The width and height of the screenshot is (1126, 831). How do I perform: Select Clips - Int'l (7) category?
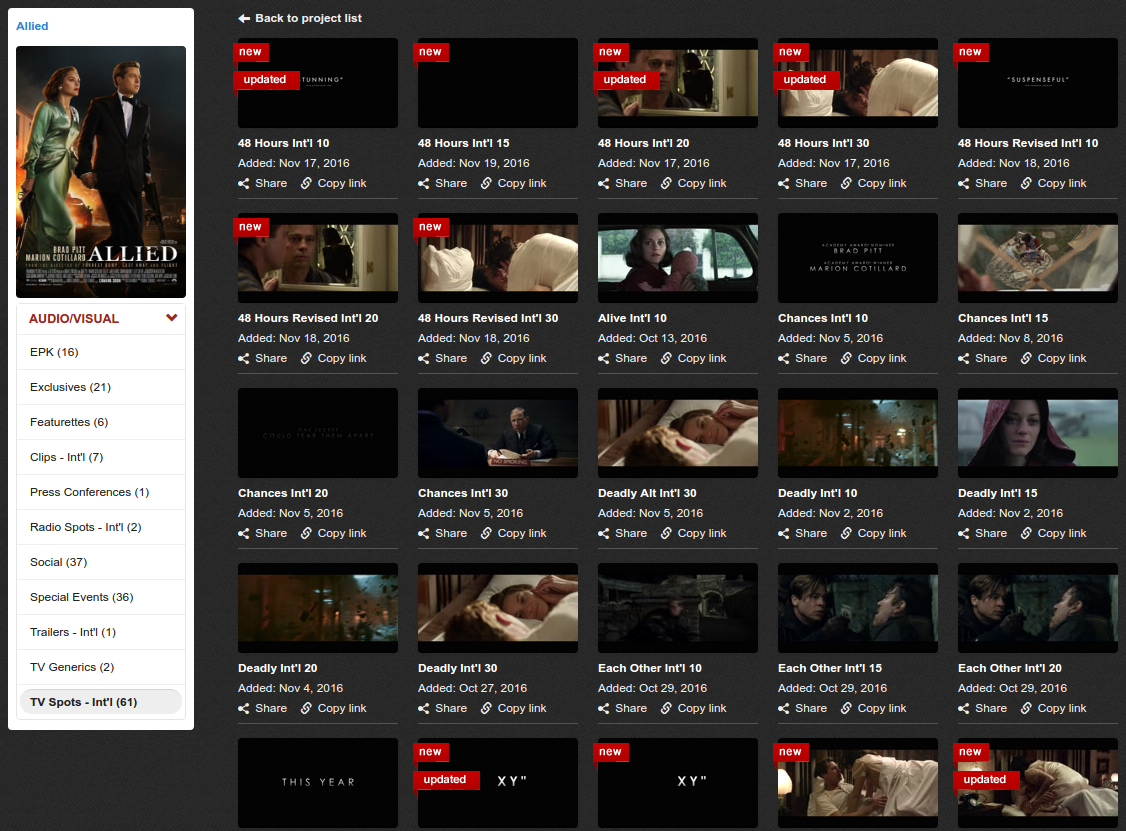(101, 458)
